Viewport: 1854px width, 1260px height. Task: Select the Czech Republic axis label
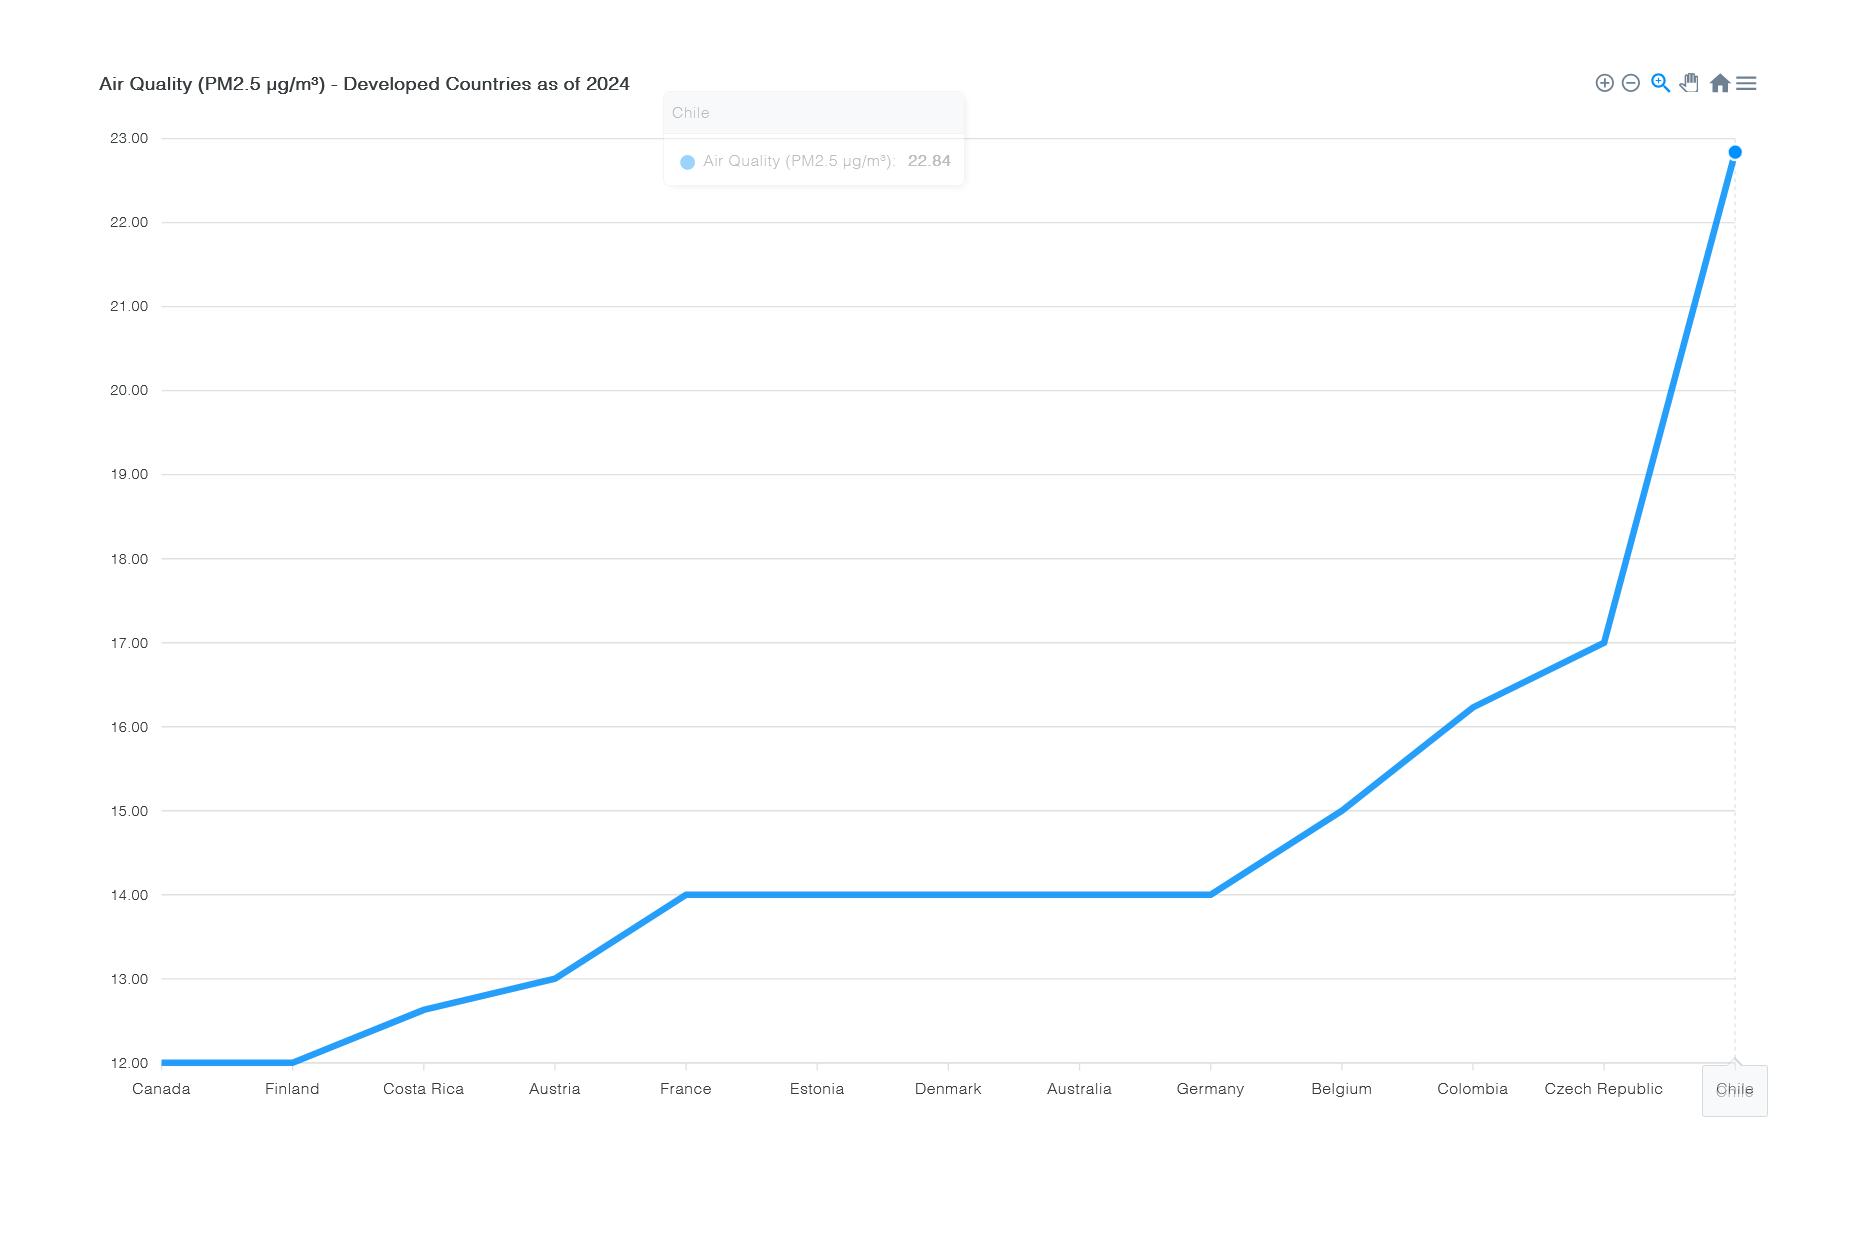pos(1603,1089)
